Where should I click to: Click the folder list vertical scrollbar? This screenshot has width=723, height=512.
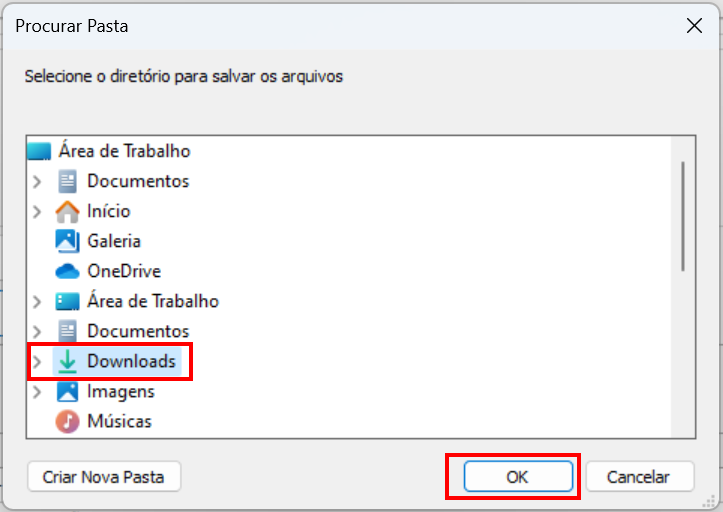pyautogui.click(x=683, y=217)
